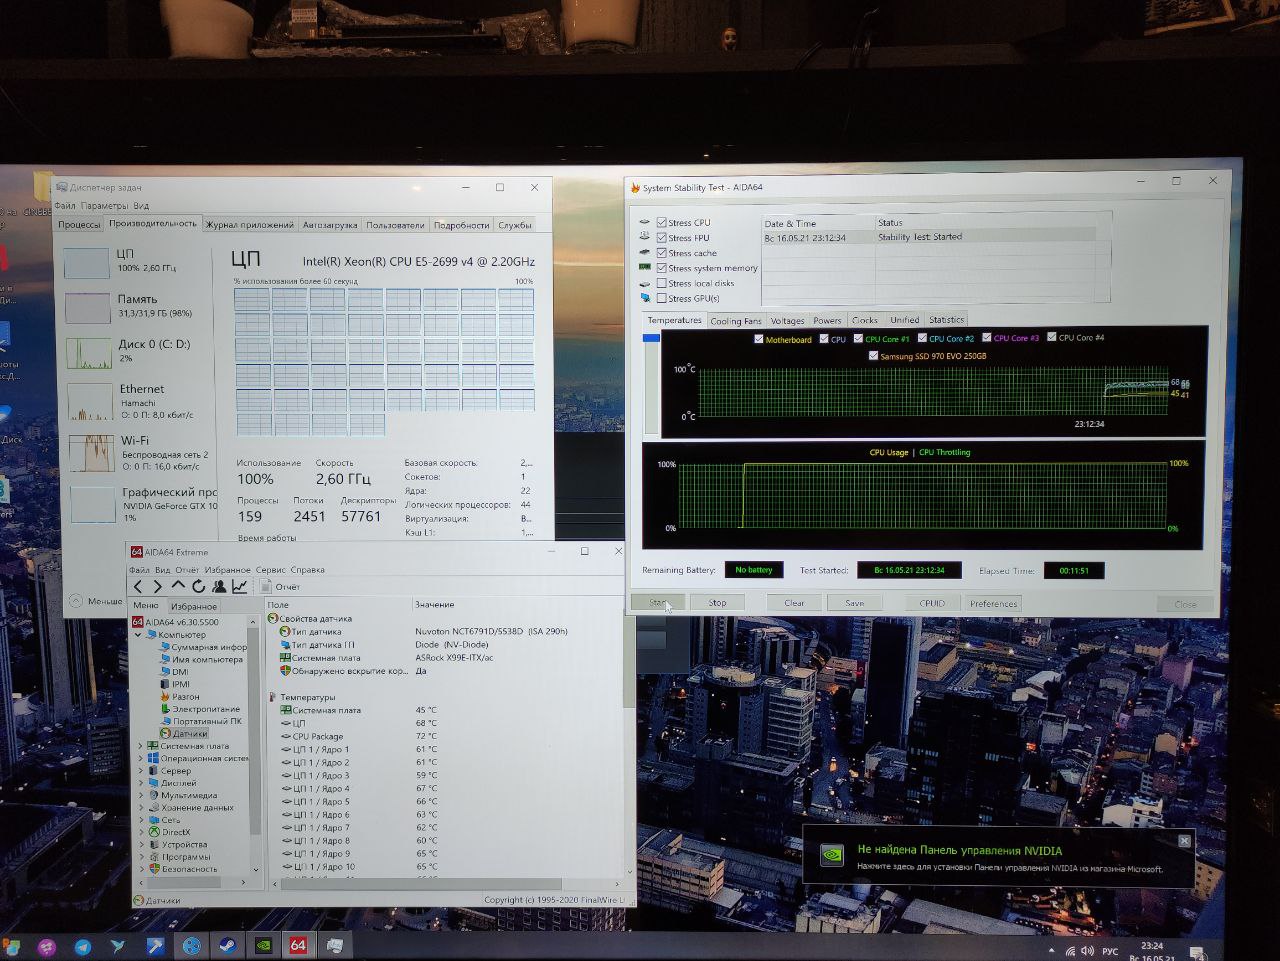
Task: Click AIDA64 red icon on taskbar
Action: pos(297,945)
